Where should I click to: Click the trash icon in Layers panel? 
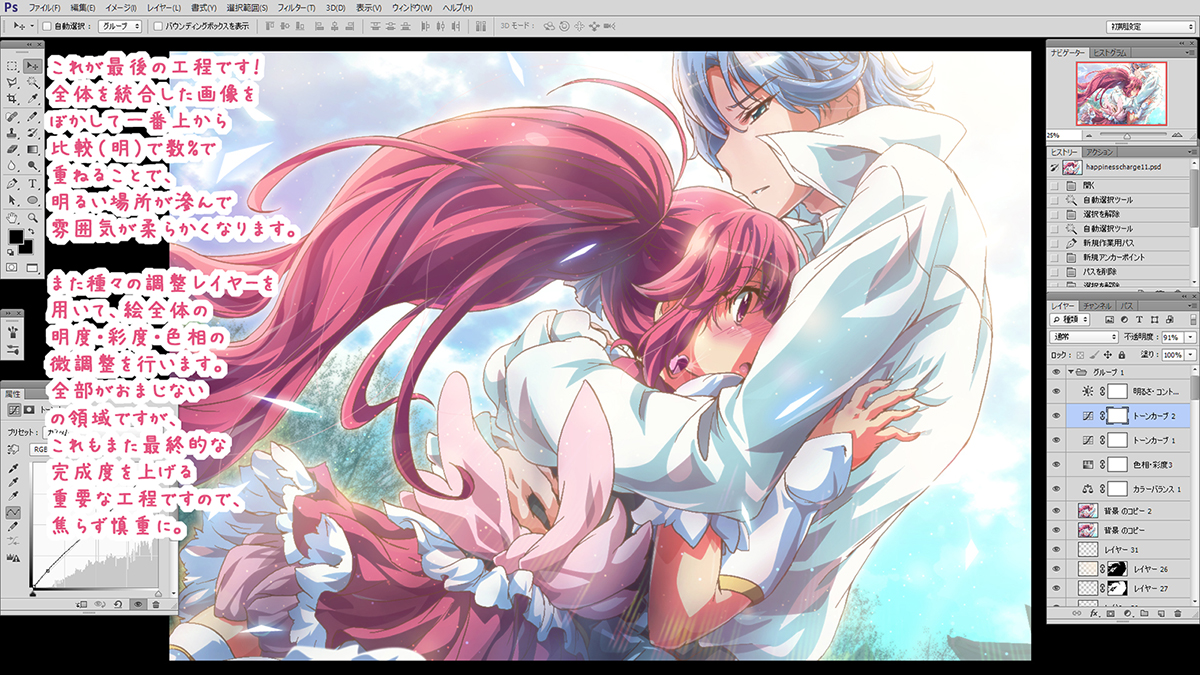(1178, 613)
